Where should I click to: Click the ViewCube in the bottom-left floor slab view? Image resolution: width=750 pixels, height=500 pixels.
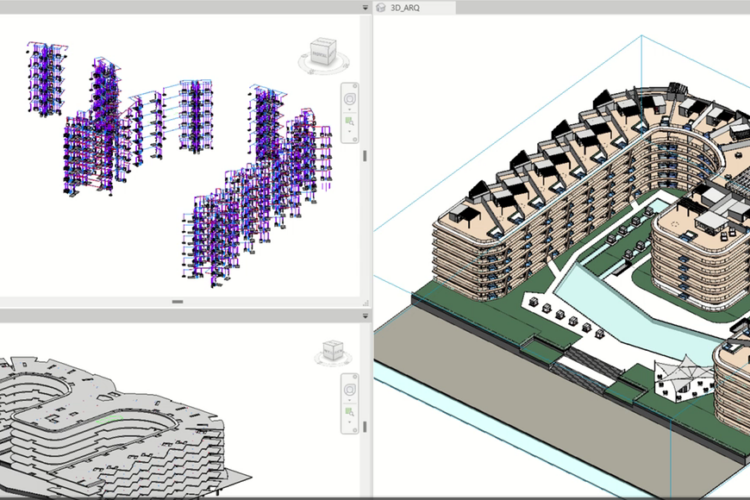(333, 350)
